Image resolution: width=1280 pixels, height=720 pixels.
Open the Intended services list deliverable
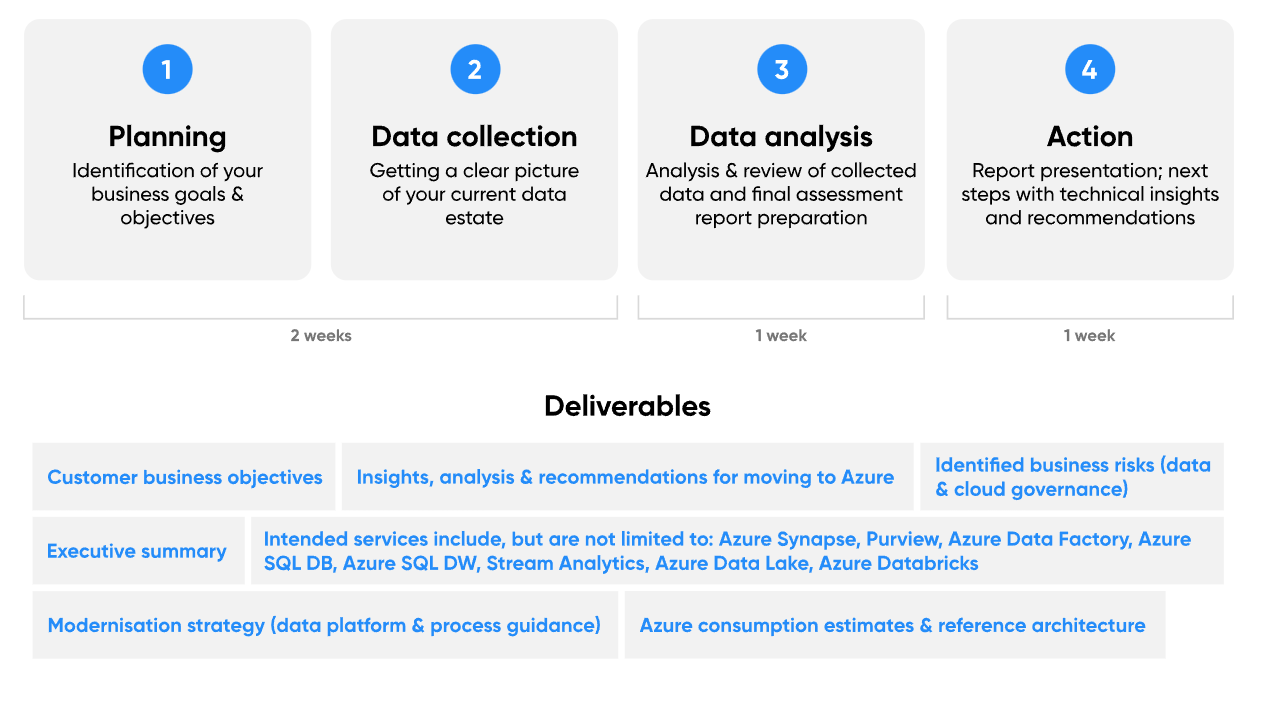(727, 551)
